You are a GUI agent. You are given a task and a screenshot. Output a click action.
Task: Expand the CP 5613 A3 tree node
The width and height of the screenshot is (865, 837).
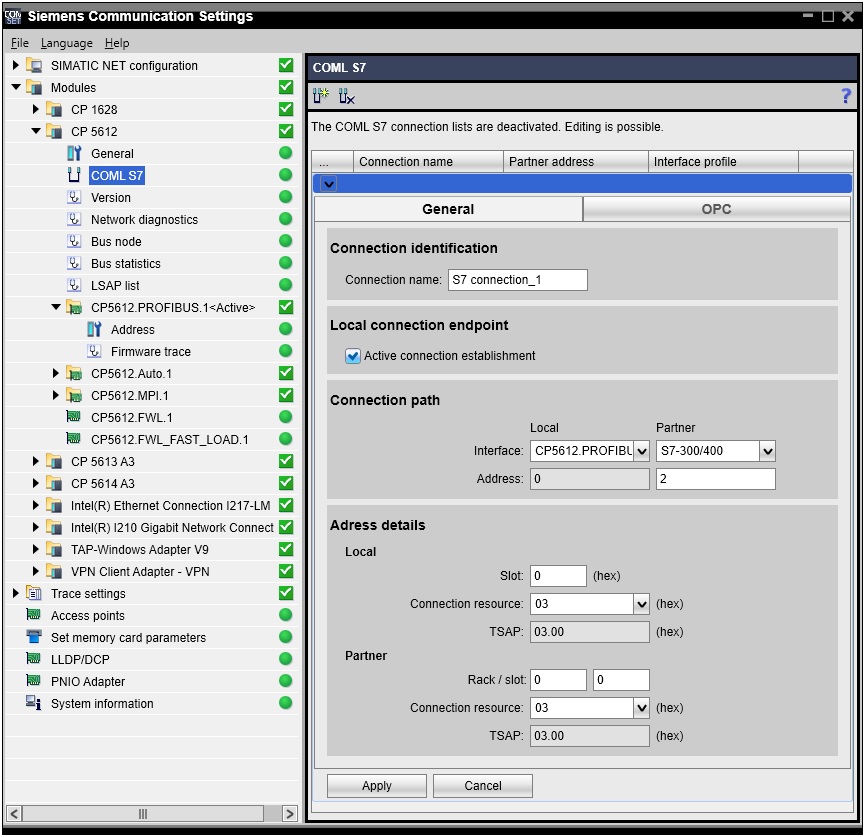click(x=36, y=462)
